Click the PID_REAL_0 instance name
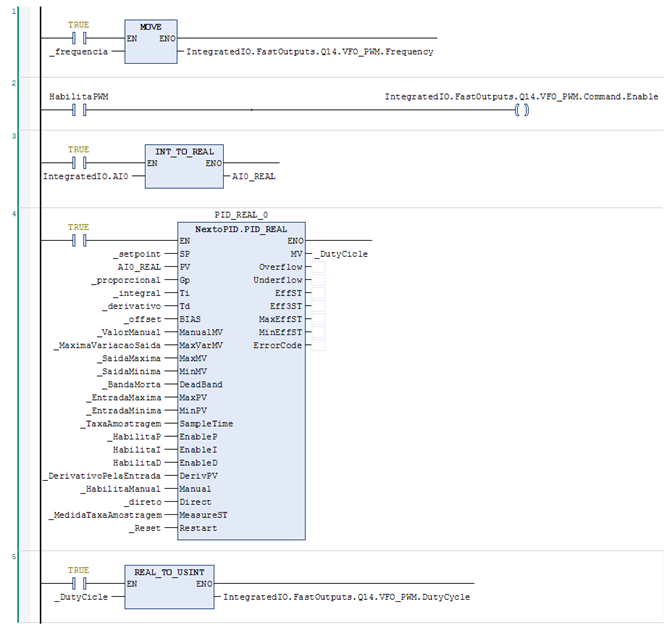 242,215
